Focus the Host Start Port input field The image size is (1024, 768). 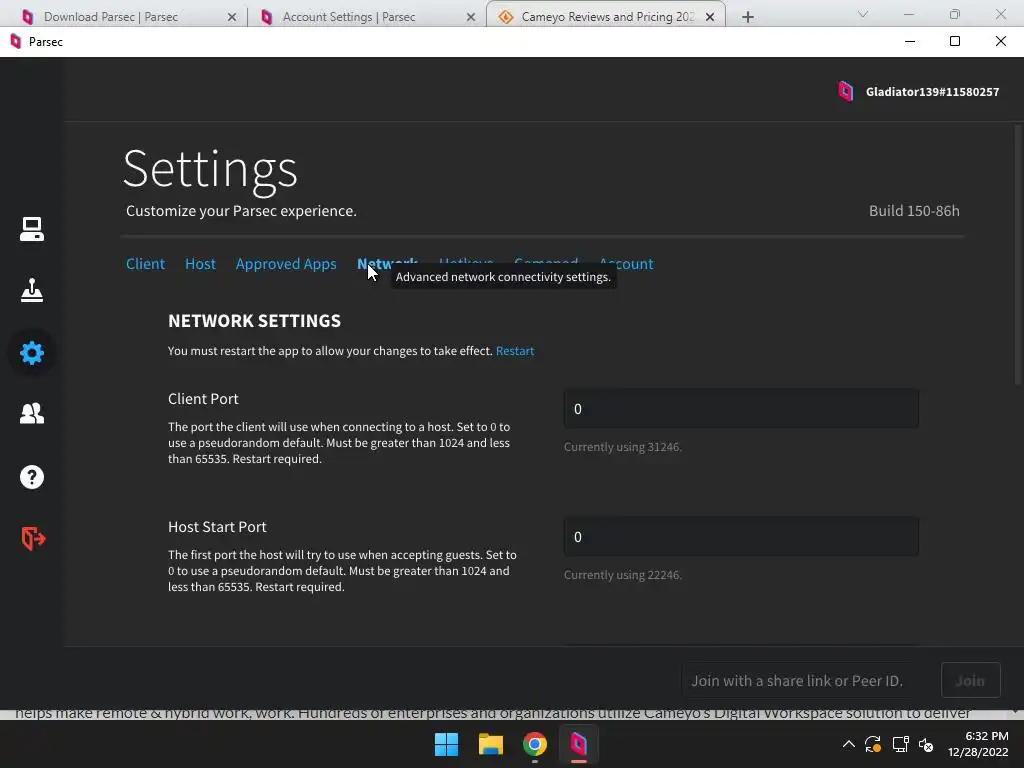741,537
